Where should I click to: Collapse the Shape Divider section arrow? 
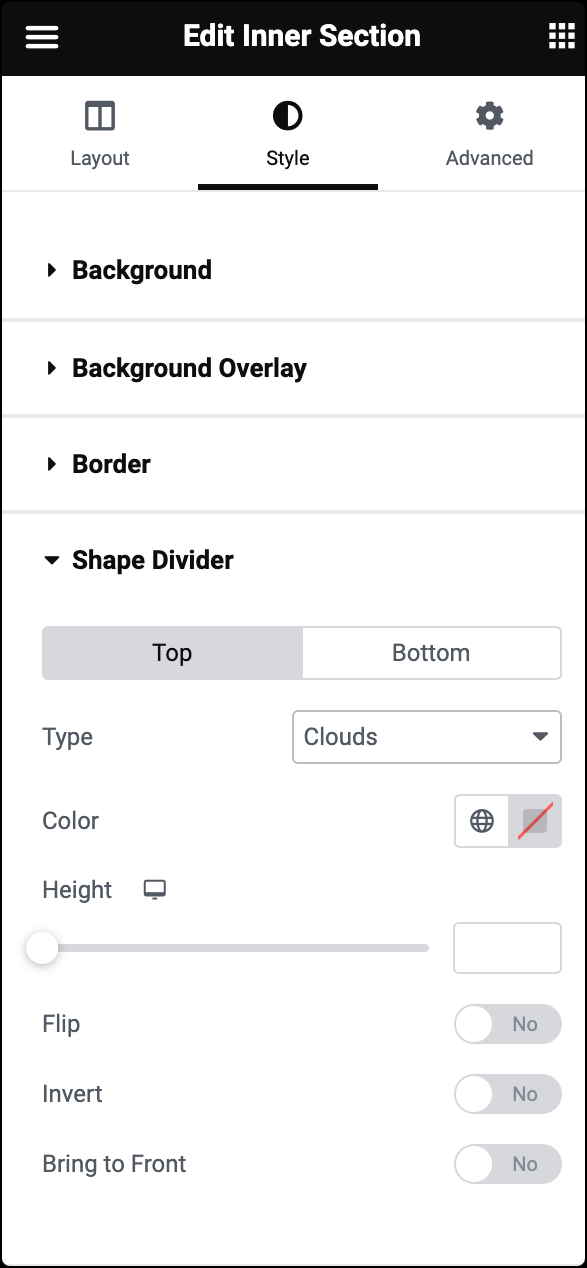52,561
